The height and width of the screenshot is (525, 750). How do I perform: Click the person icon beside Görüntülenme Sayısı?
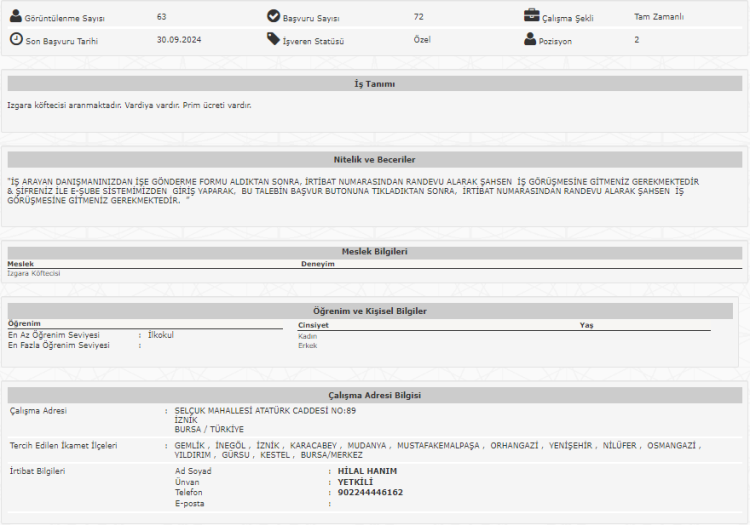16,16
